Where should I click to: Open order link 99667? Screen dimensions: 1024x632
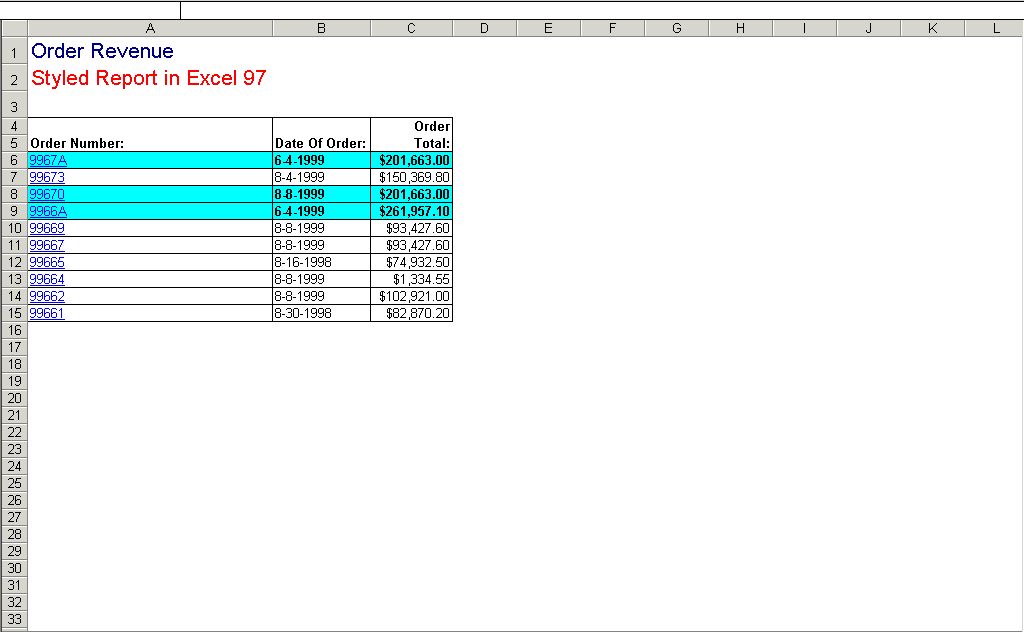click(47, 245)
